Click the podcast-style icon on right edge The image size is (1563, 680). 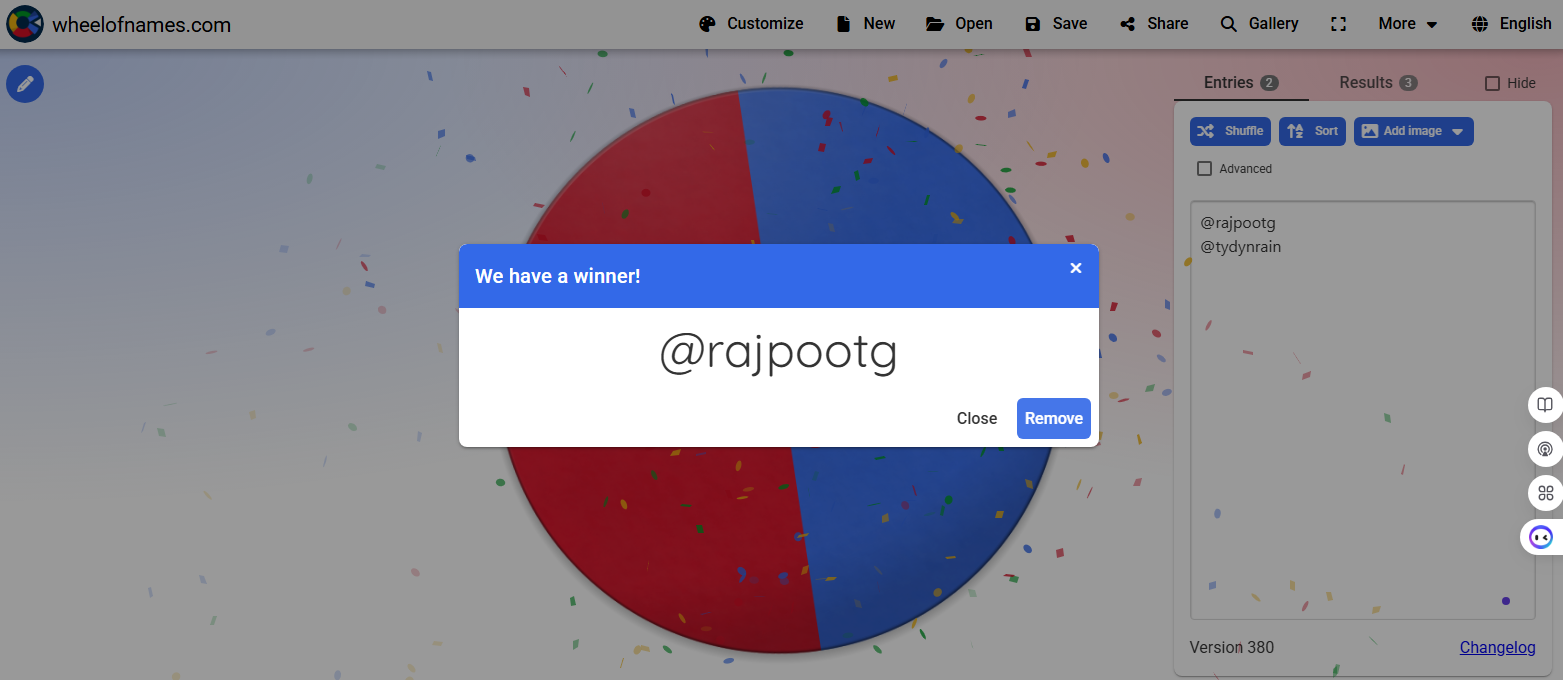click(1545, 449)
